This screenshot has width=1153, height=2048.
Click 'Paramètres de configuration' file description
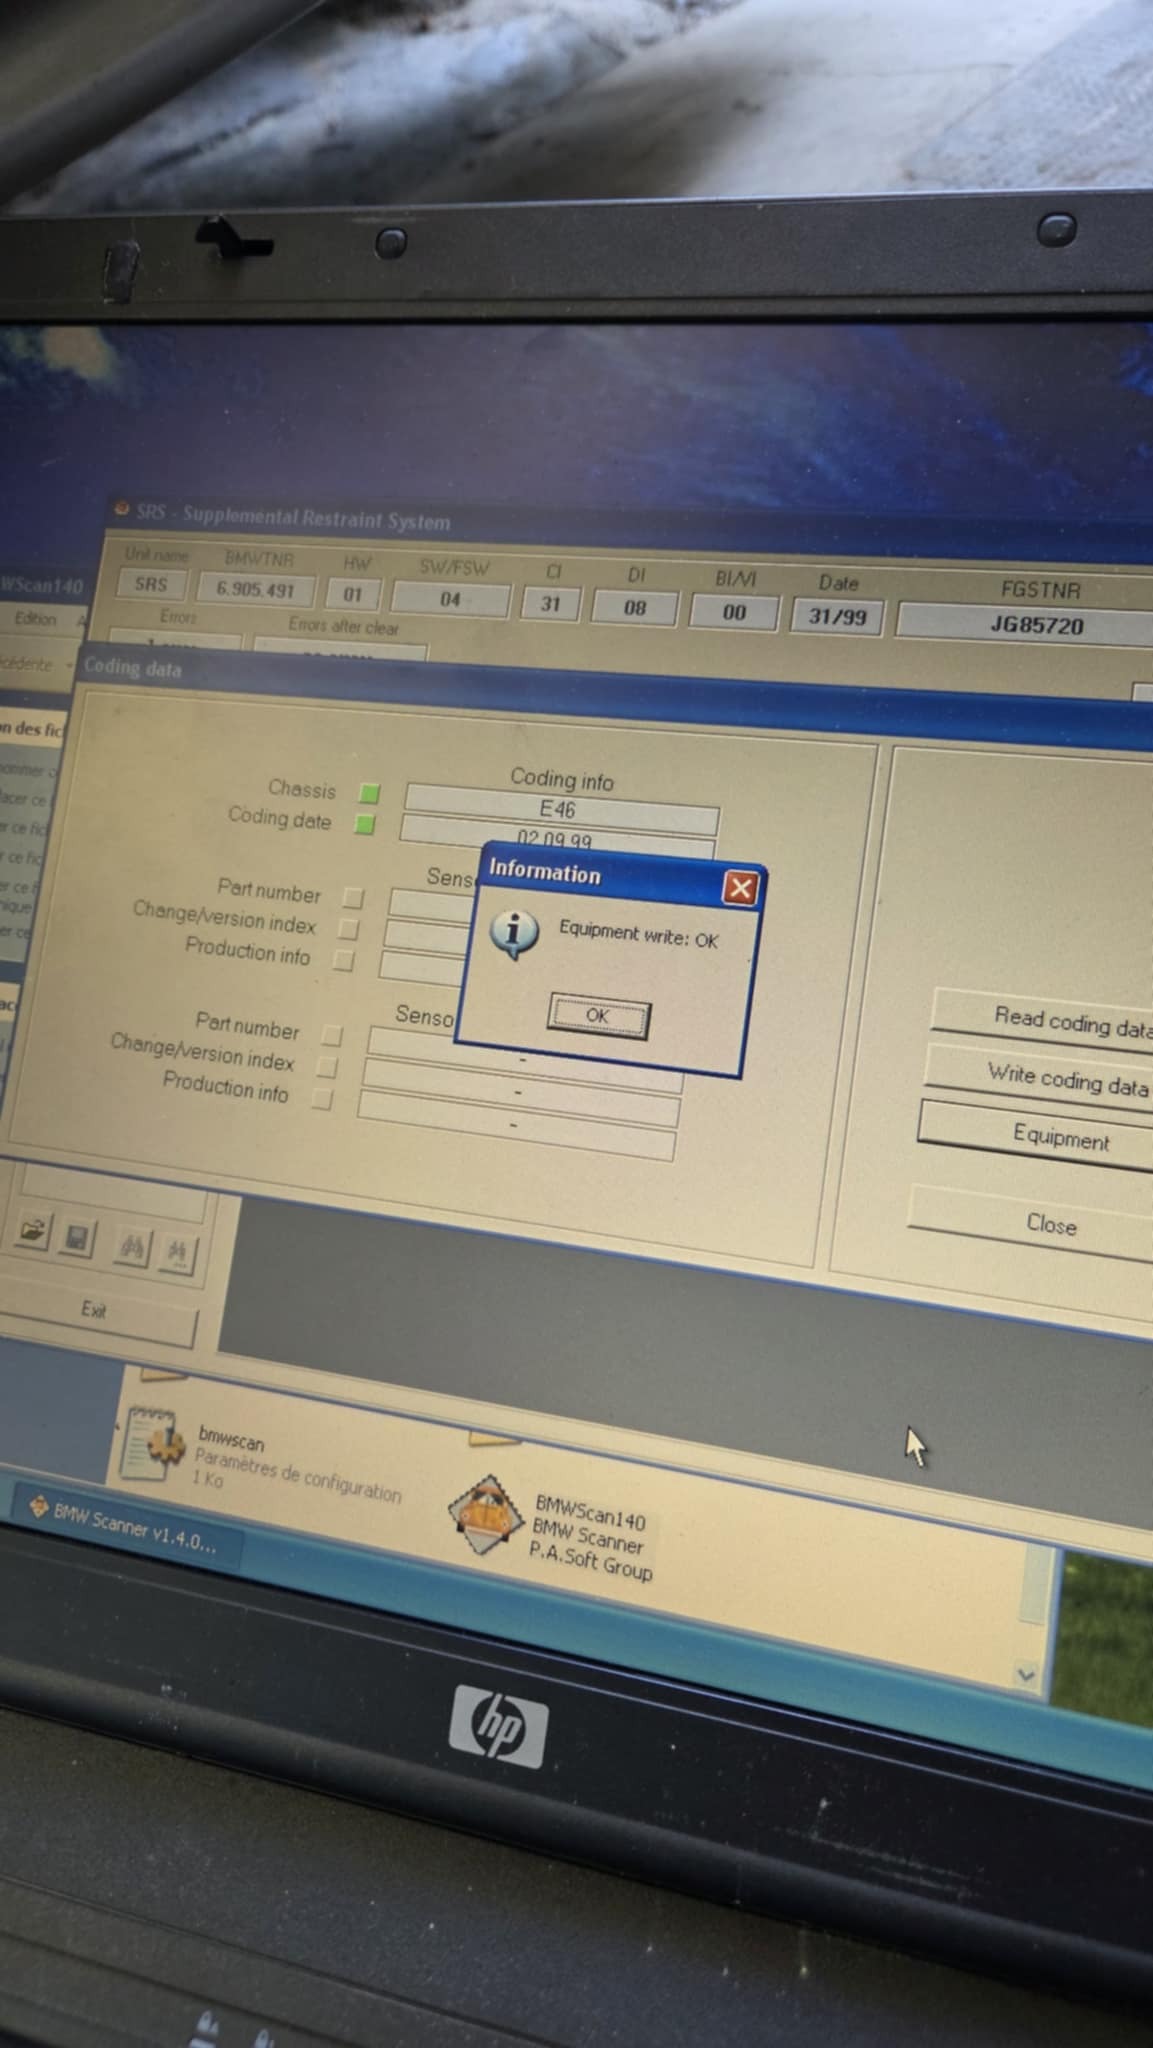[298, 1476]
